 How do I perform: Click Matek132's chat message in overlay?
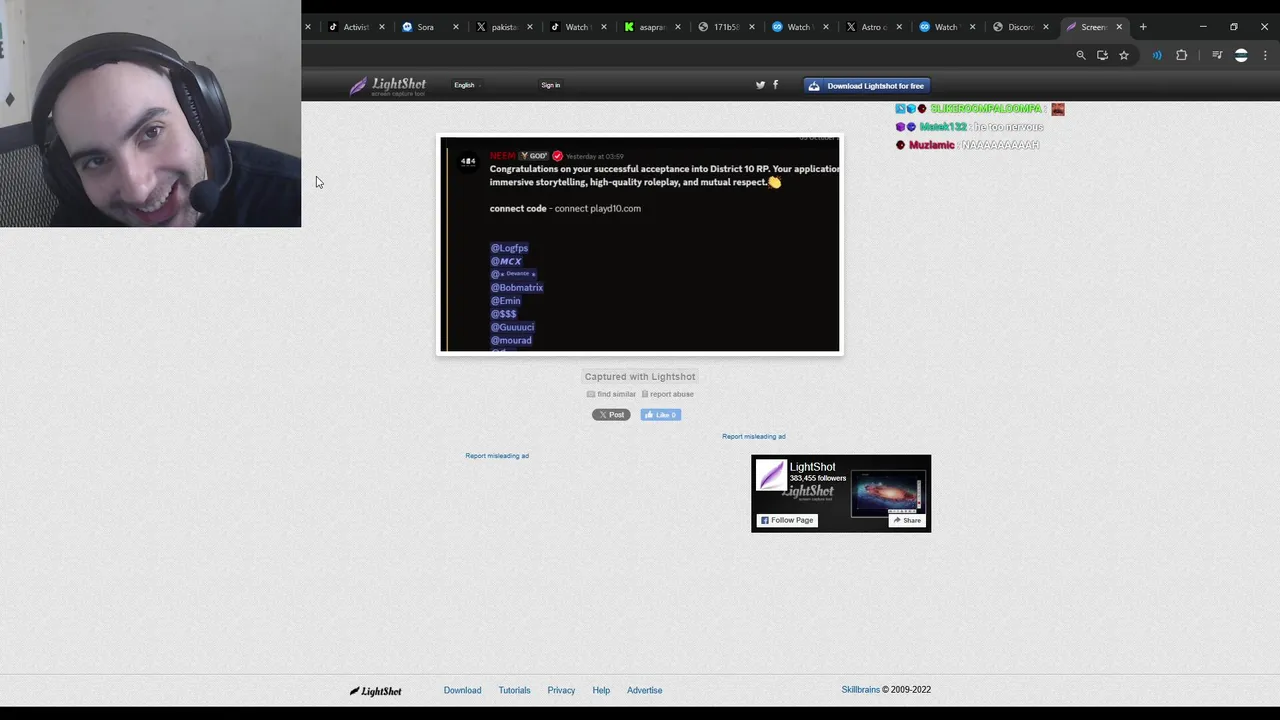(970, 127)
